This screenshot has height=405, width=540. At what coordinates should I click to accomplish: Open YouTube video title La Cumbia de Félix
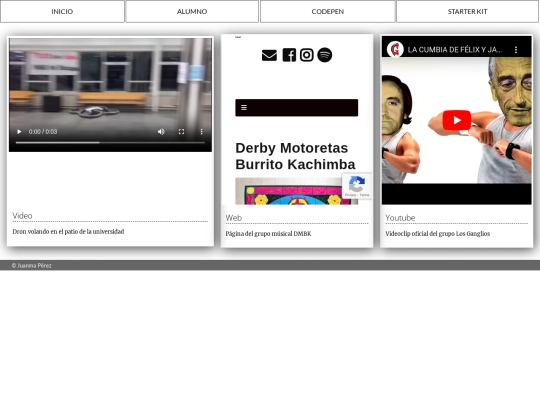coord(455,50)
